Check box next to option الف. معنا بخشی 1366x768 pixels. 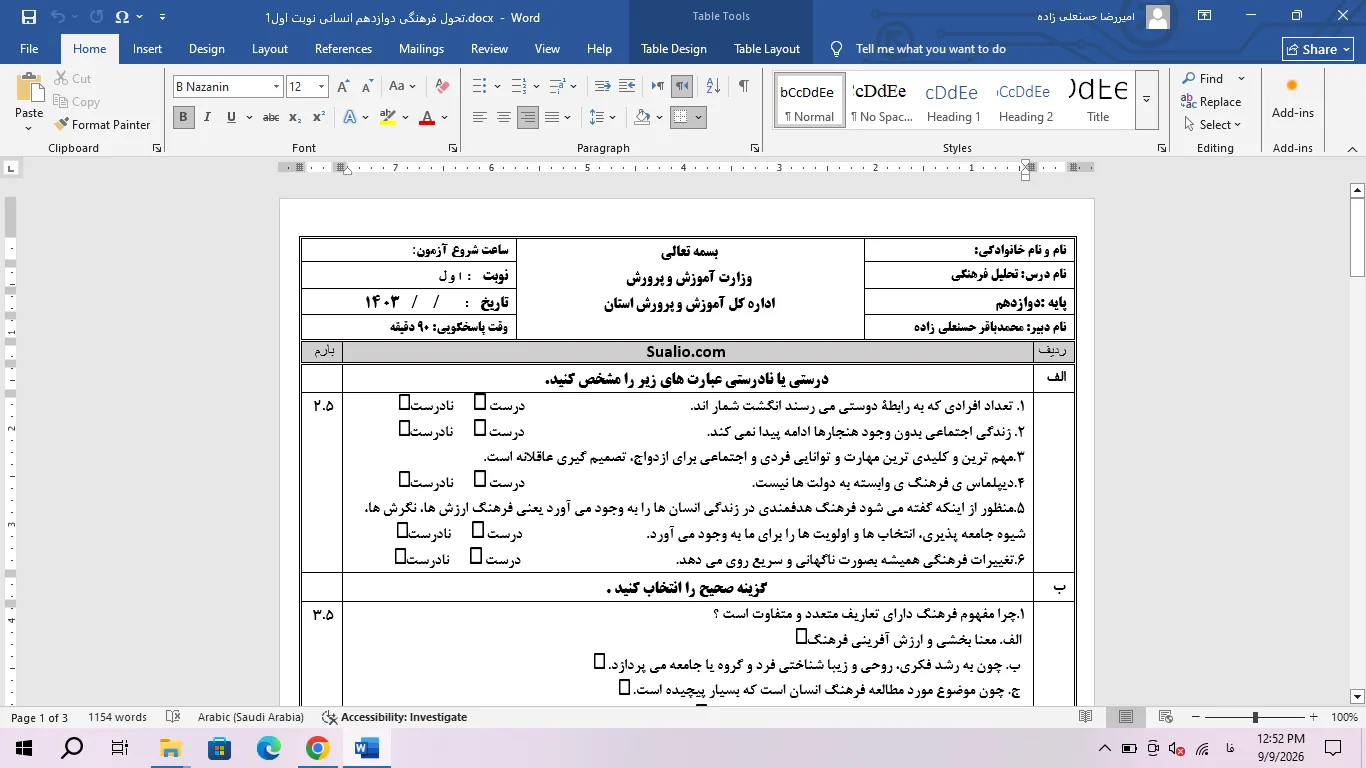(x=801, y=636)
